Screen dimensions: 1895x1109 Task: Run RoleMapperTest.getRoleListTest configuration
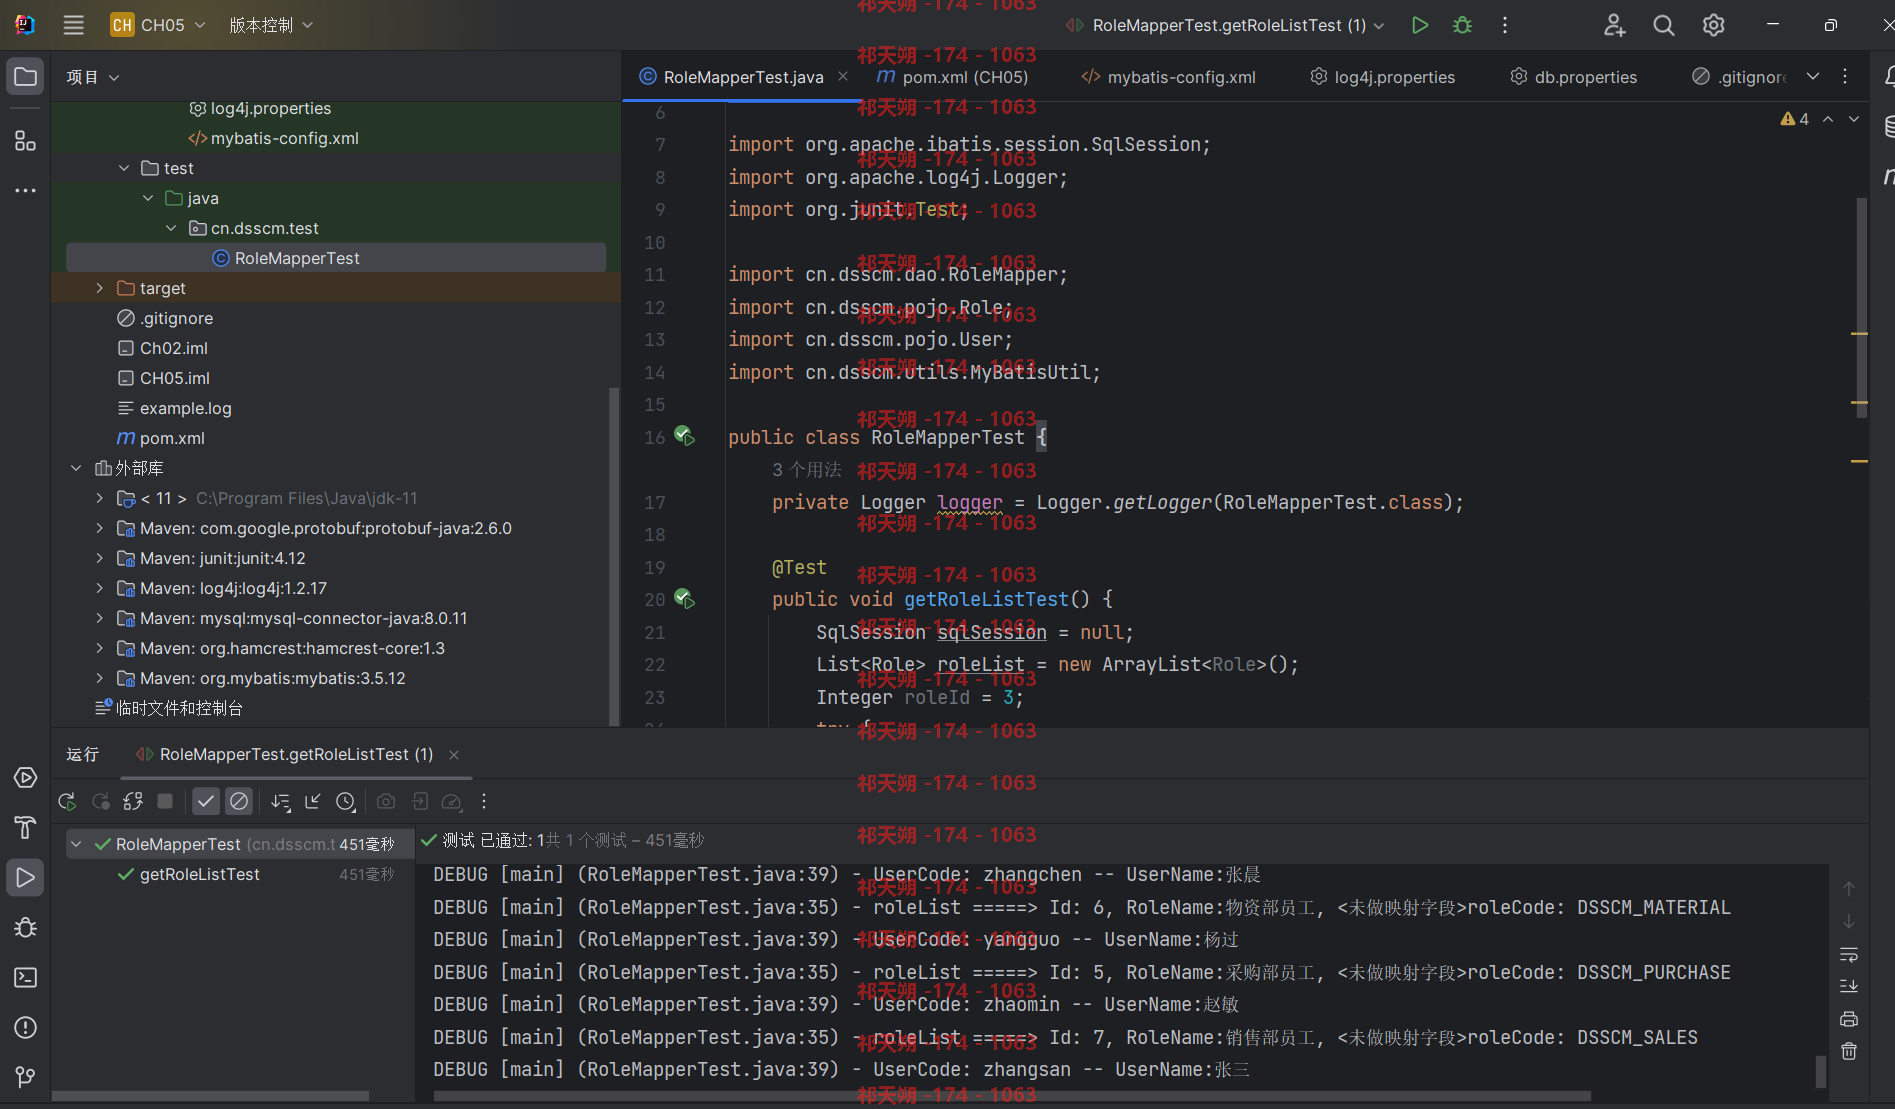1419,25
